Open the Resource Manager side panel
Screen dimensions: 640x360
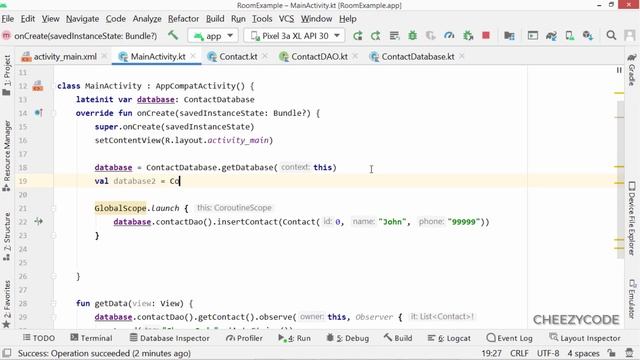tap(7, 156)
